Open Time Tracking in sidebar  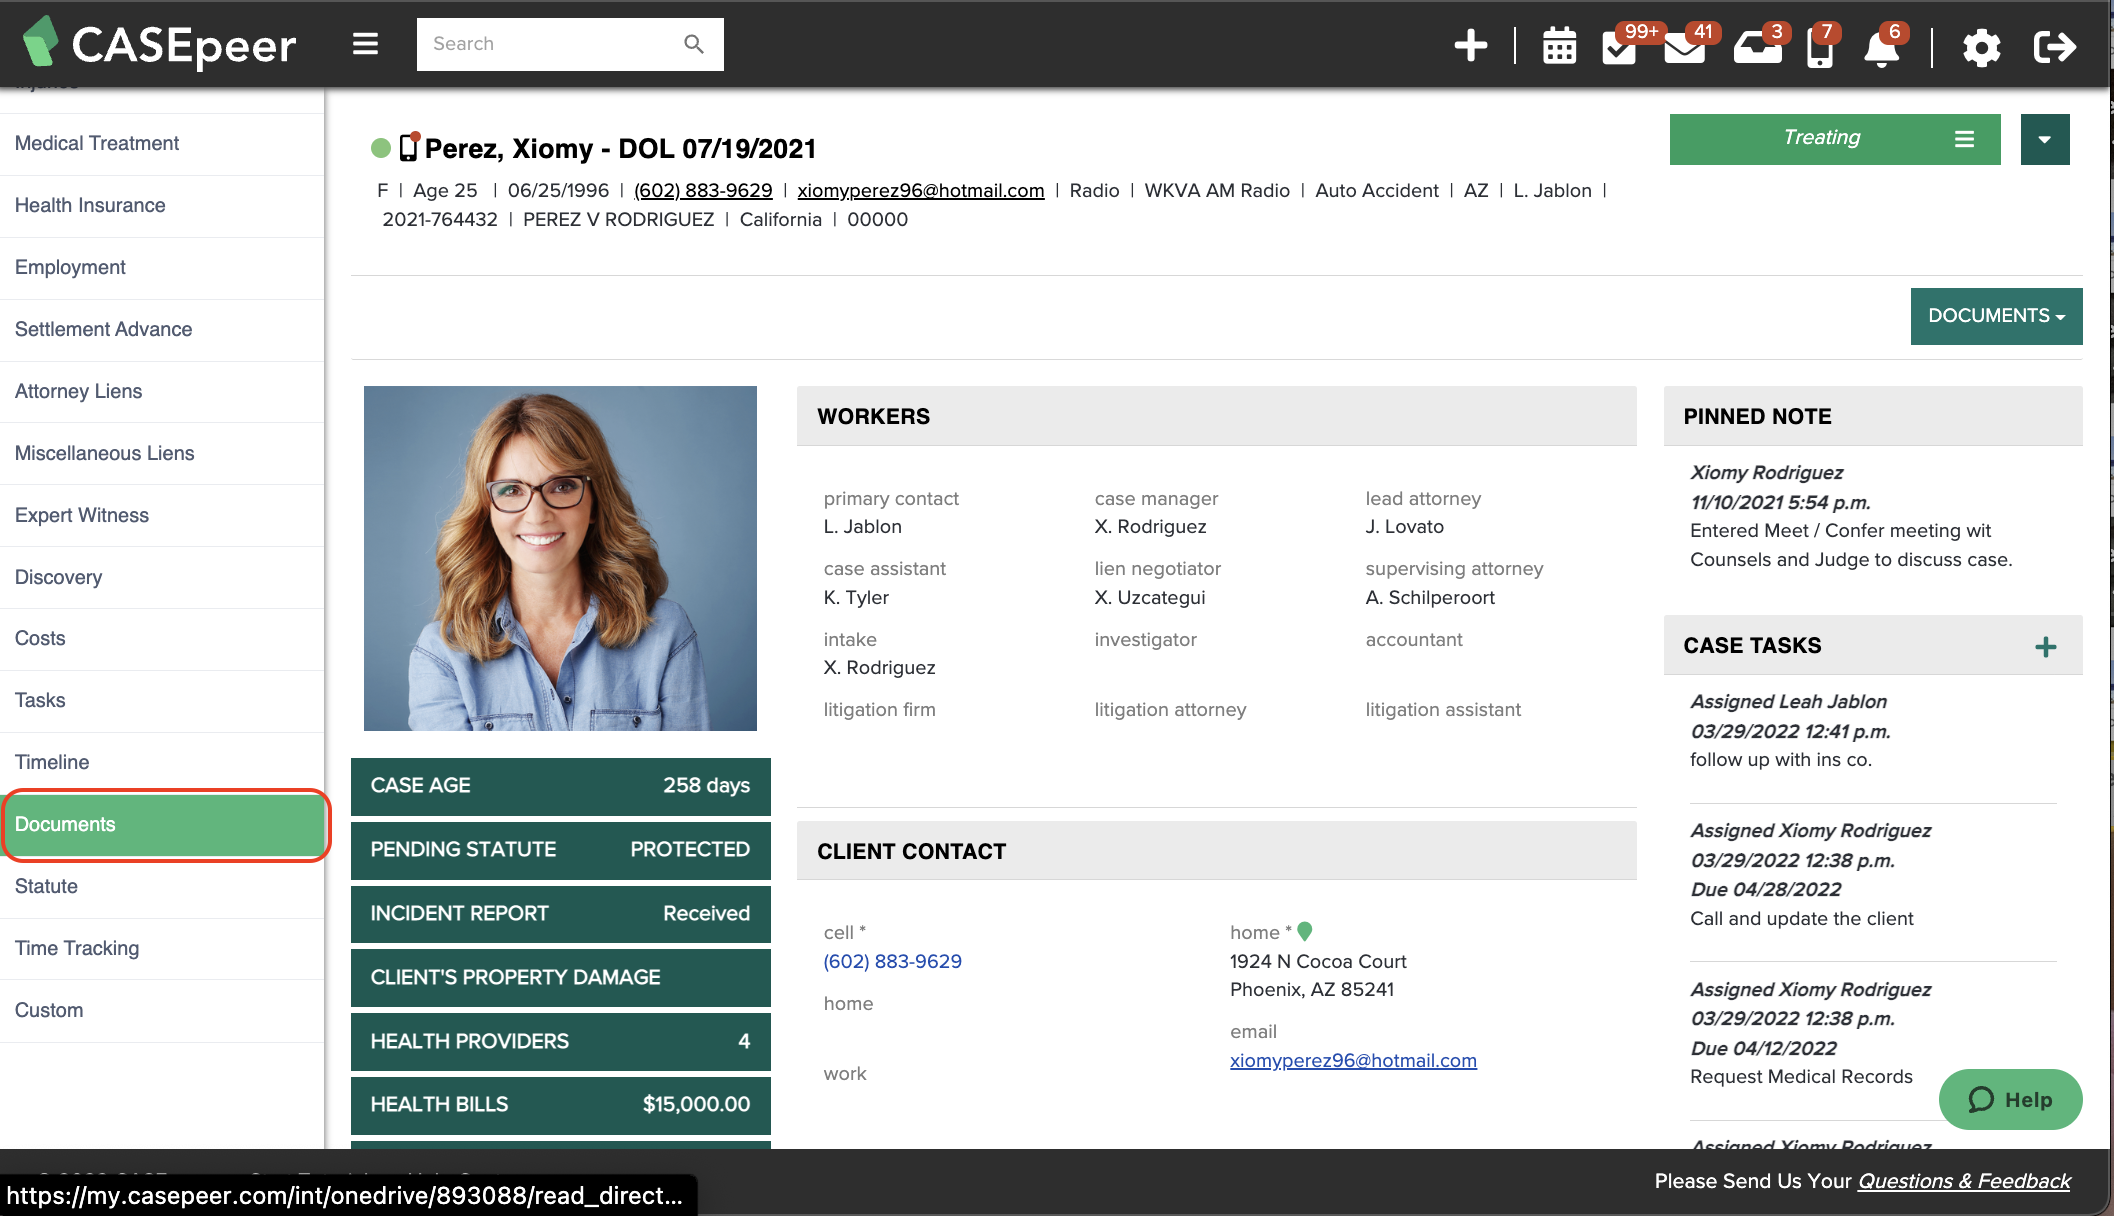coord(162,949)
